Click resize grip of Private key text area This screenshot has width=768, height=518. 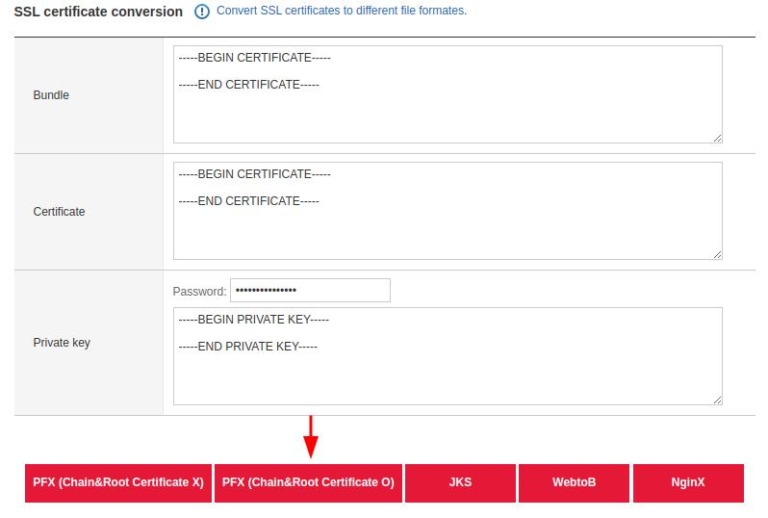click(717, 399)
